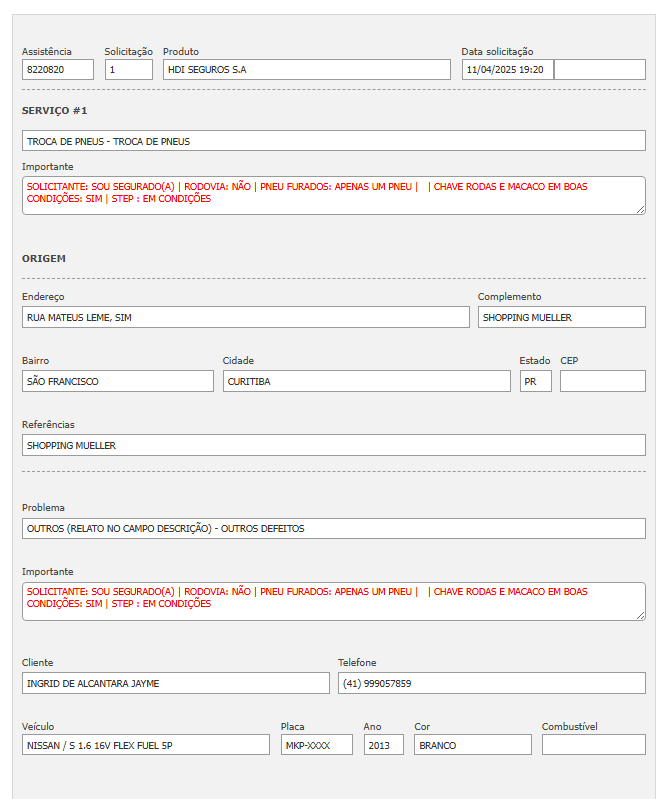This screenshot has width=658, height=799.
Task: Select the Veículo field showing NISSAN
Action: [146, 745]
